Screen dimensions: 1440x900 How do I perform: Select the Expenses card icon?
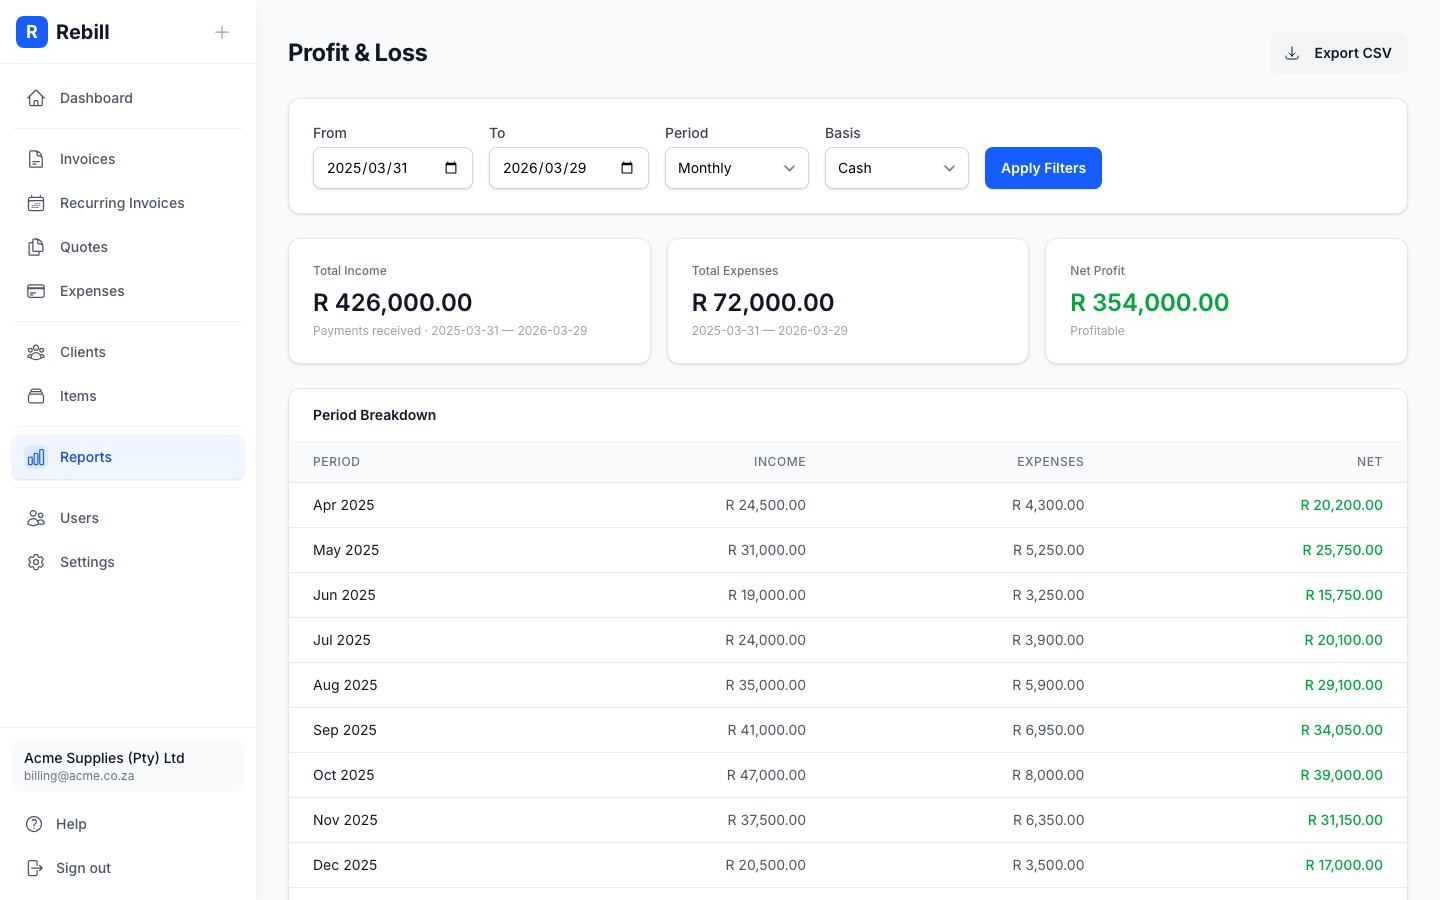36,291
